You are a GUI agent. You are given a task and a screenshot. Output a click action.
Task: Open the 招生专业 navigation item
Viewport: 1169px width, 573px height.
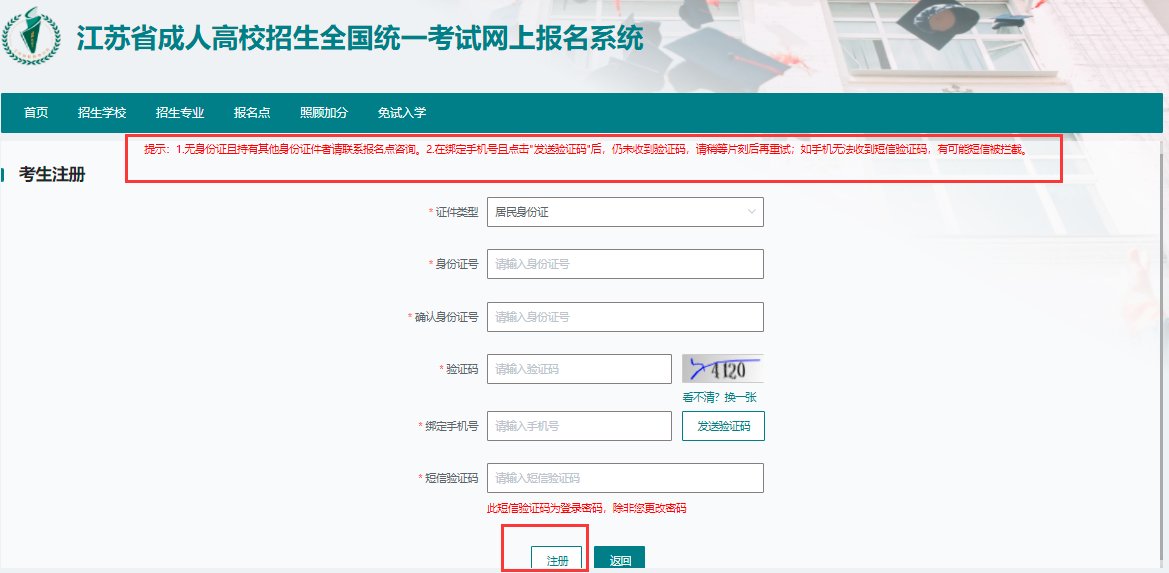coord(180,112)
